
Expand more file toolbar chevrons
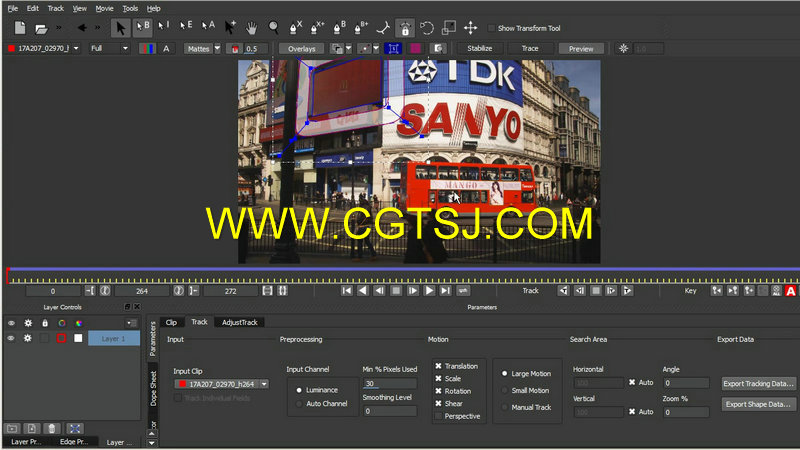click(x=59, y=28)
